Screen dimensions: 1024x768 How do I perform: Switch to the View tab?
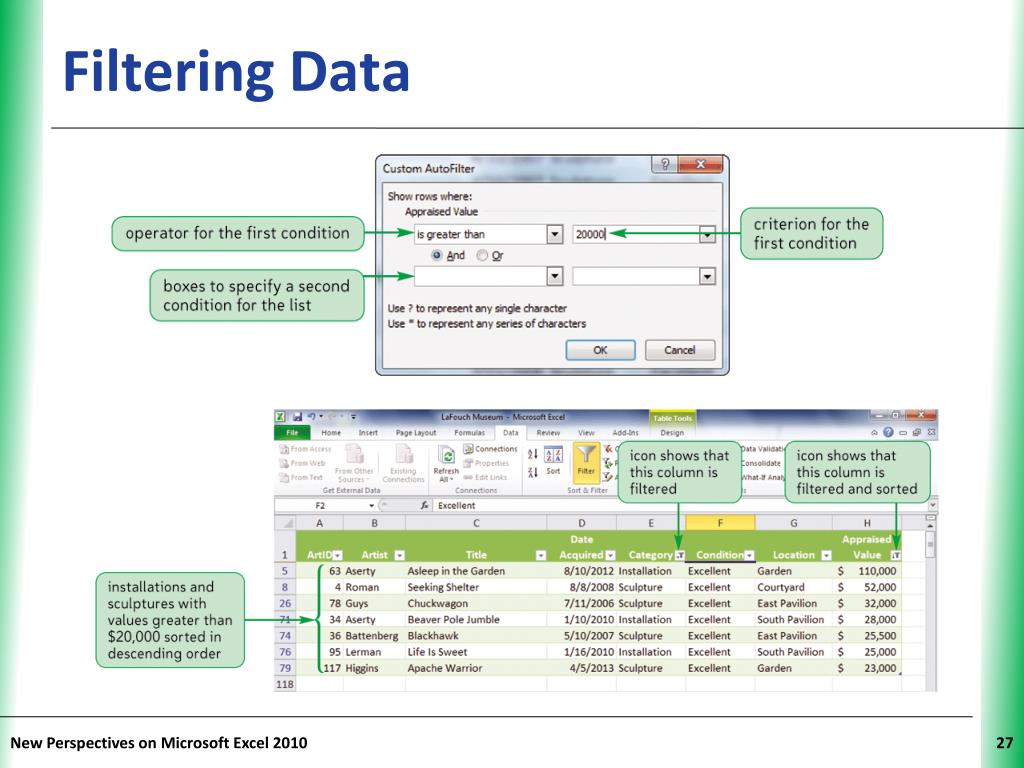click(x=586, y=432)
